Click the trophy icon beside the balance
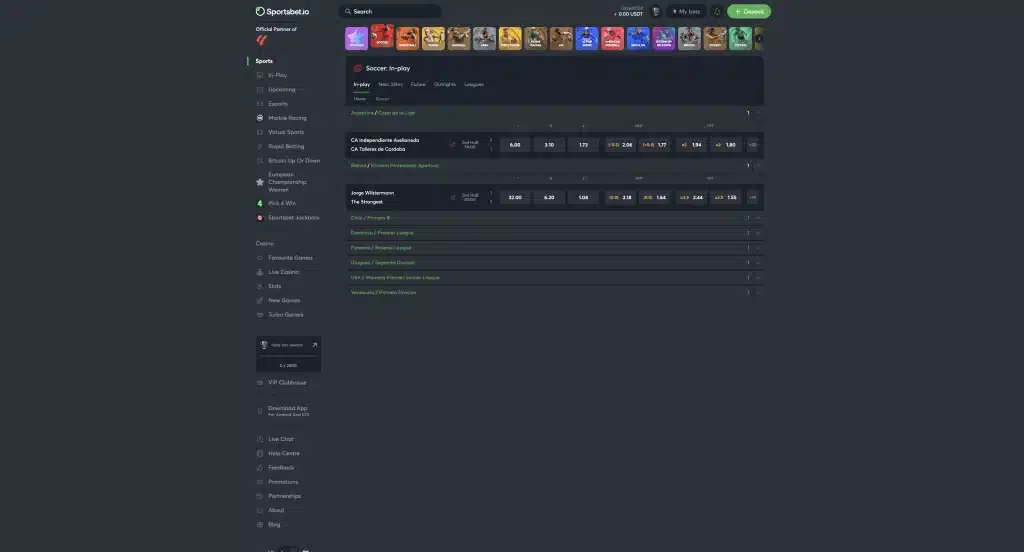The image size is (1024, 552). (656, 12)
